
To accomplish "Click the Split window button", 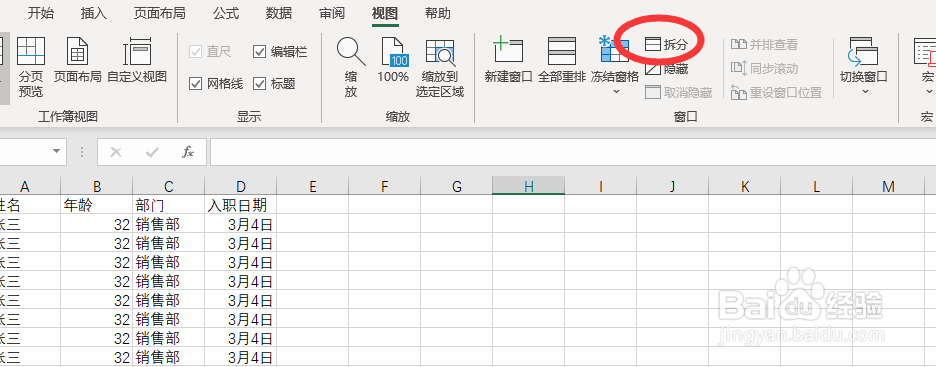I will click(x=667, y=44).
